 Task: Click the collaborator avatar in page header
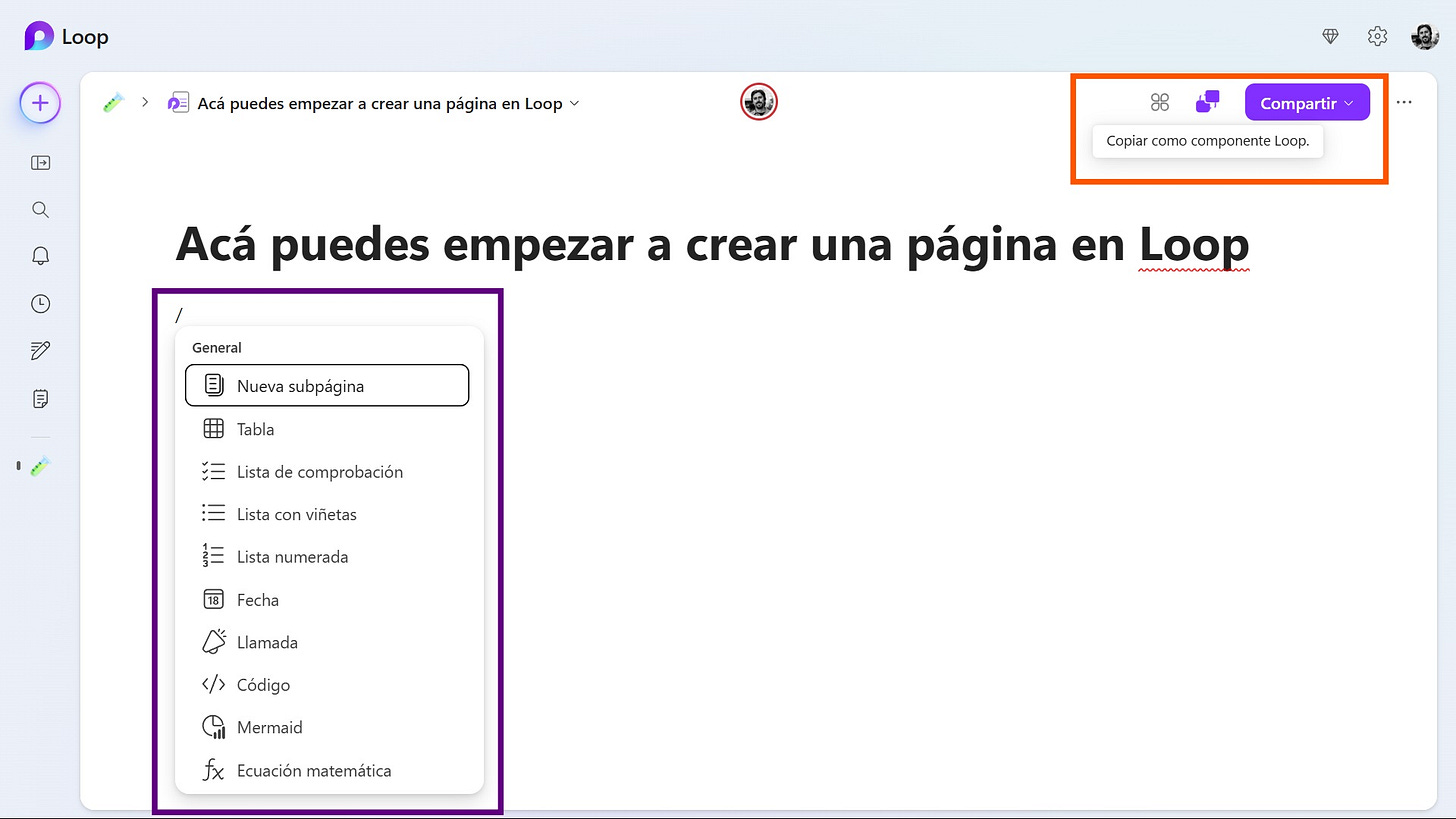coord(759,102)
